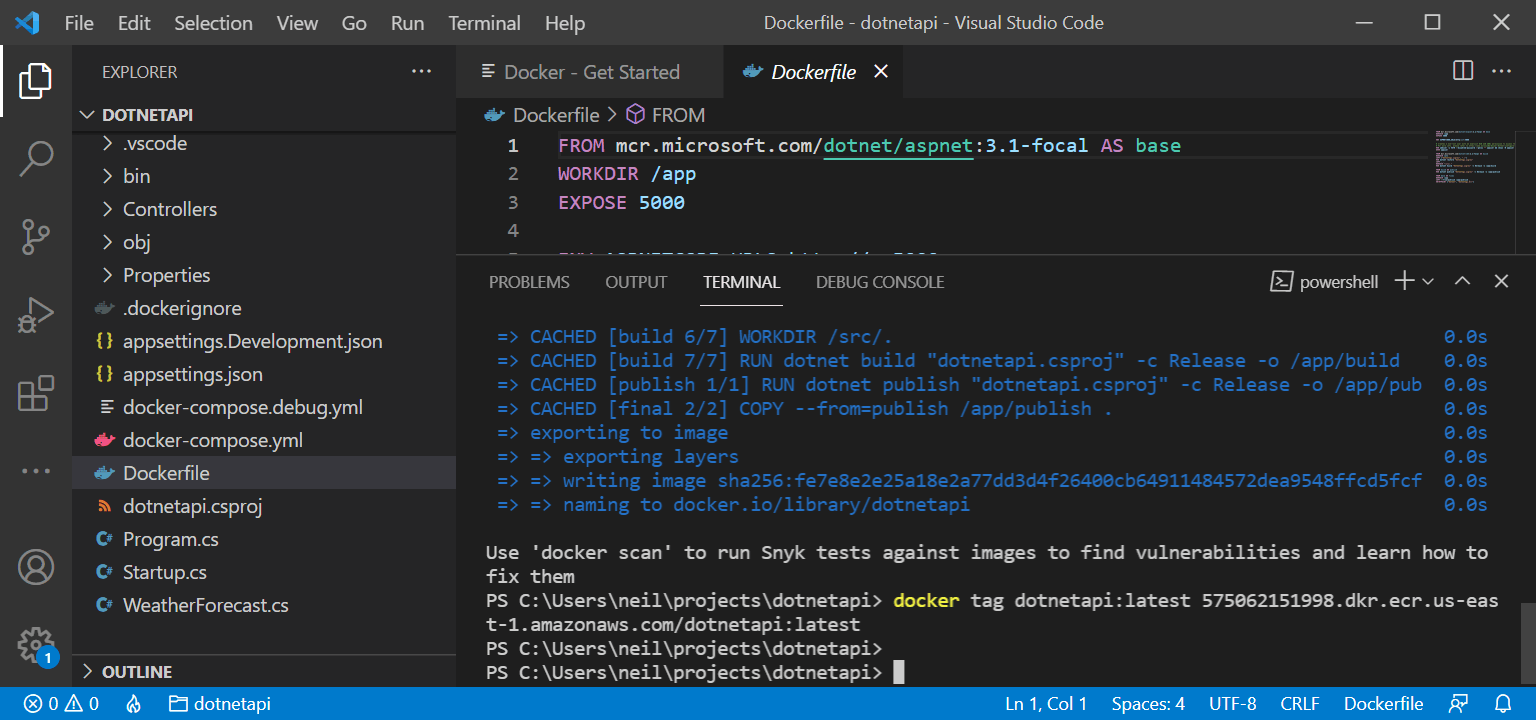Expand the OUTLINE section

point(137,672)
